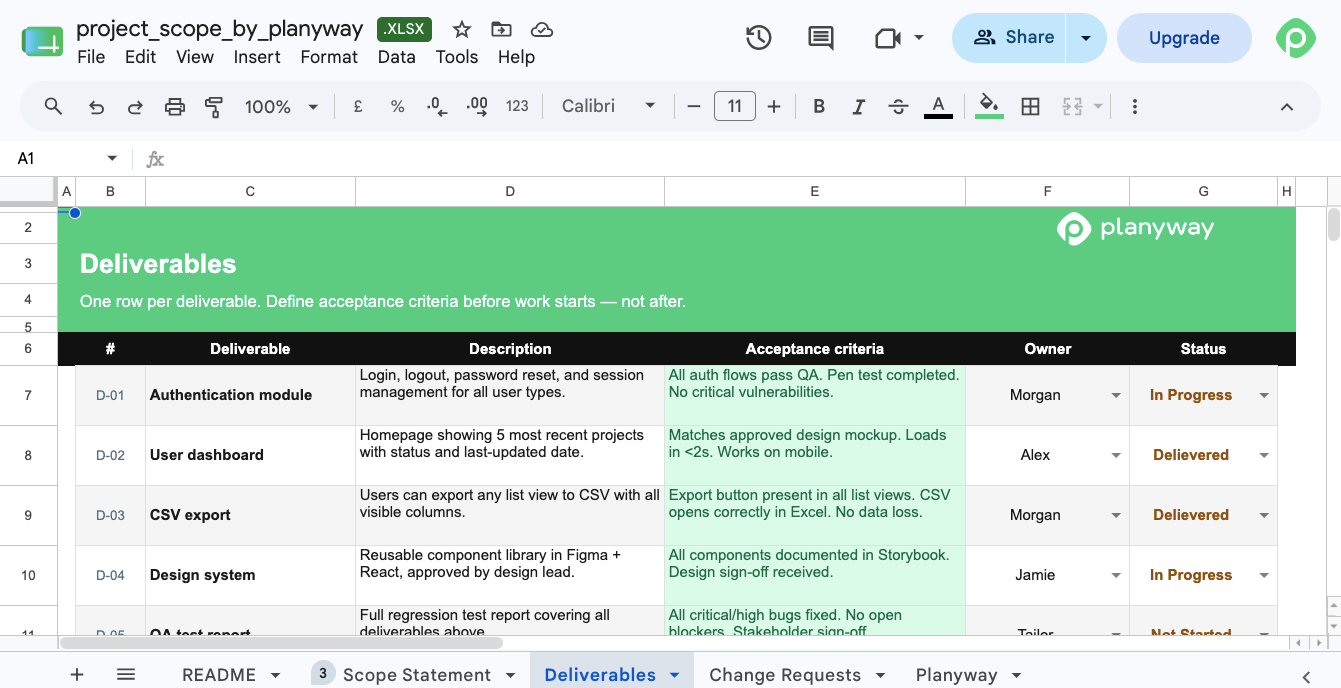The image size is (1341, 688).
Task: Click the document title project_scope_by_planyway
Action: [x=221, y=29]
